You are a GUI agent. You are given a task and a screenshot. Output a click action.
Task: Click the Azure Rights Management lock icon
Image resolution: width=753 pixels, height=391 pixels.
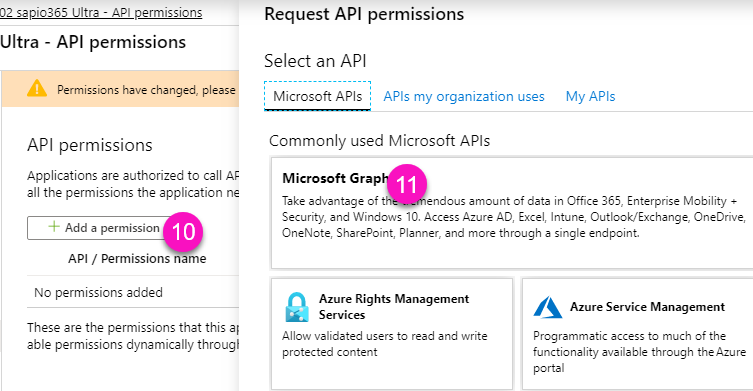pos(297,307)
